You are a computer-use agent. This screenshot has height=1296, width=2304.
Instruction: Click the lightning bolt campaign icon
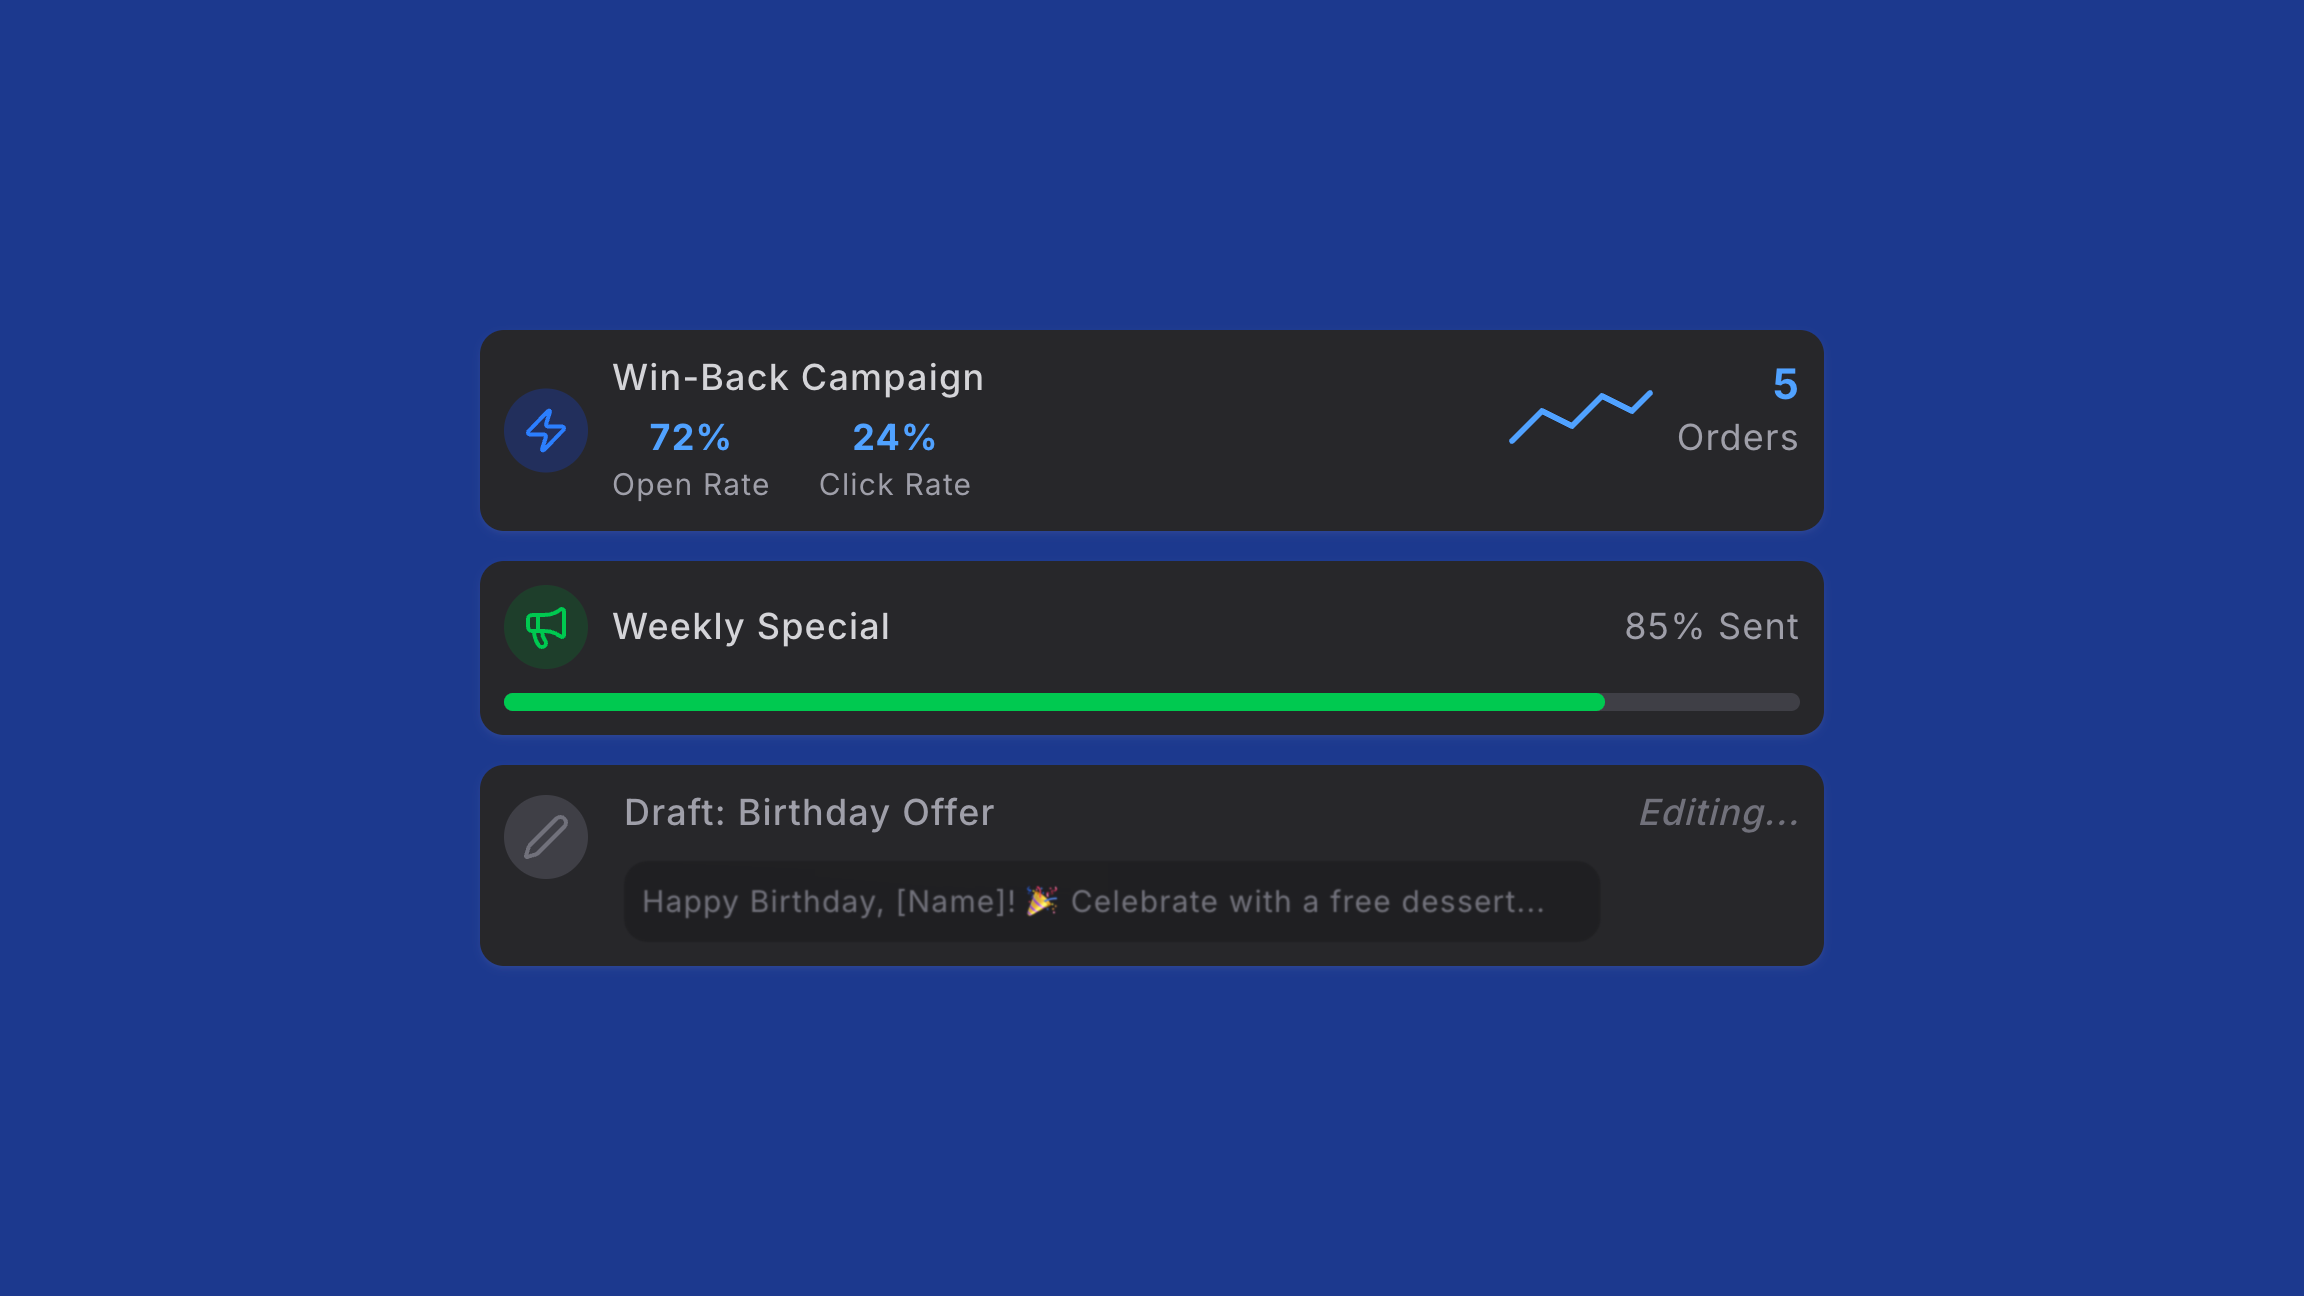(x=546, y=431)
